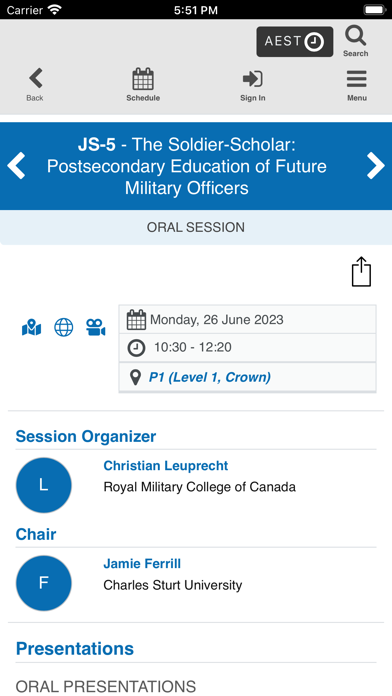The image size is (392, 696).
Task: Go to previous session with left chevron
Action: (16, 166)
